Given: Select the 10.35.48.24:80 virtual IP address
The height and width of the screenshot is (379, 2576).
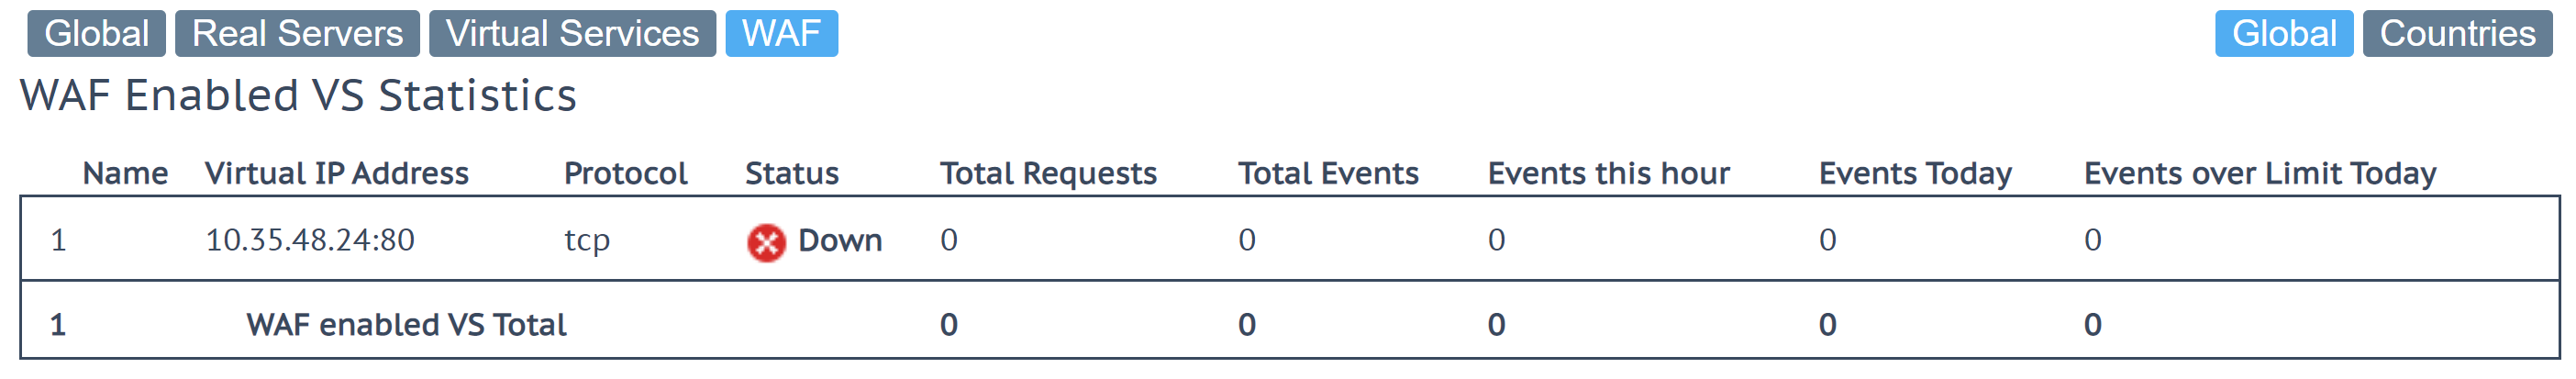Looking at the screenshot, I should (x=310, y=240).
